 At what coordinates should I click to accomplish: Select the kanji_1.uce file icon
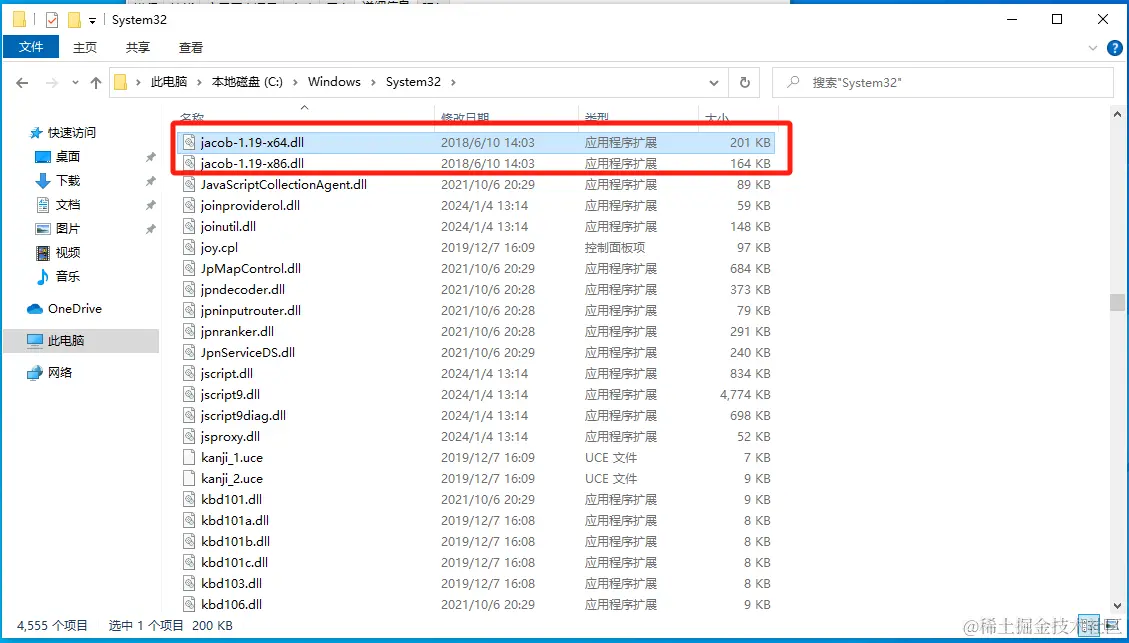(x=189, y=457)
